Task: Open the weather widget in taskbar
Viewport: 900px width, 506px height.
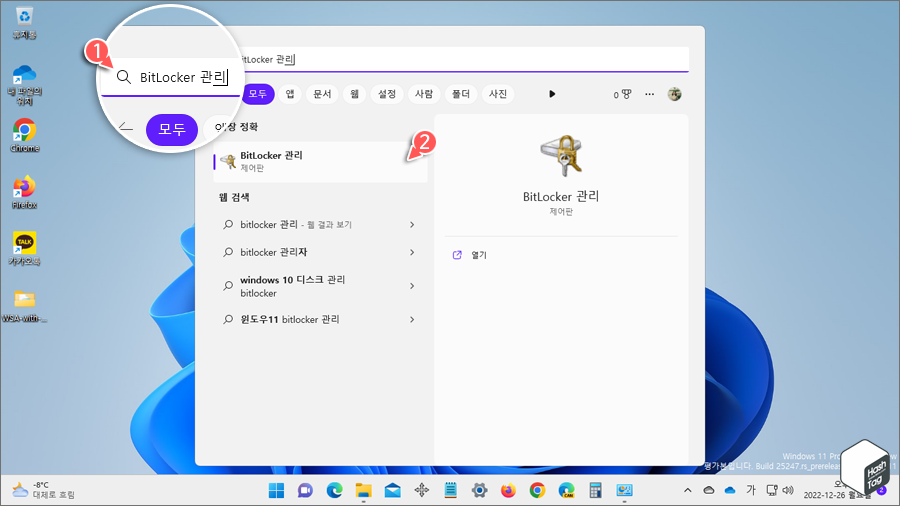Action: click(x=43, y=490)
